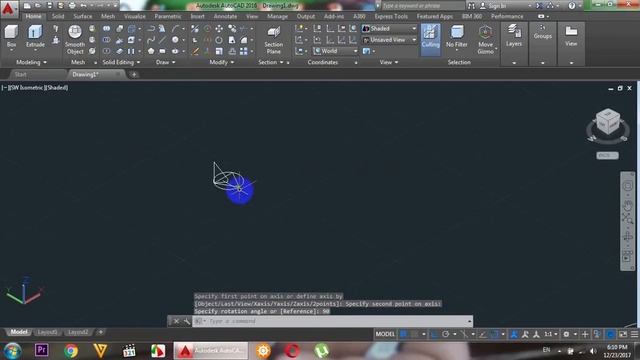The width and height of the screenshot is (640, 360).
Task: Click the Plot (print) icon in Quick Access
Action: [x=72, y=6]
